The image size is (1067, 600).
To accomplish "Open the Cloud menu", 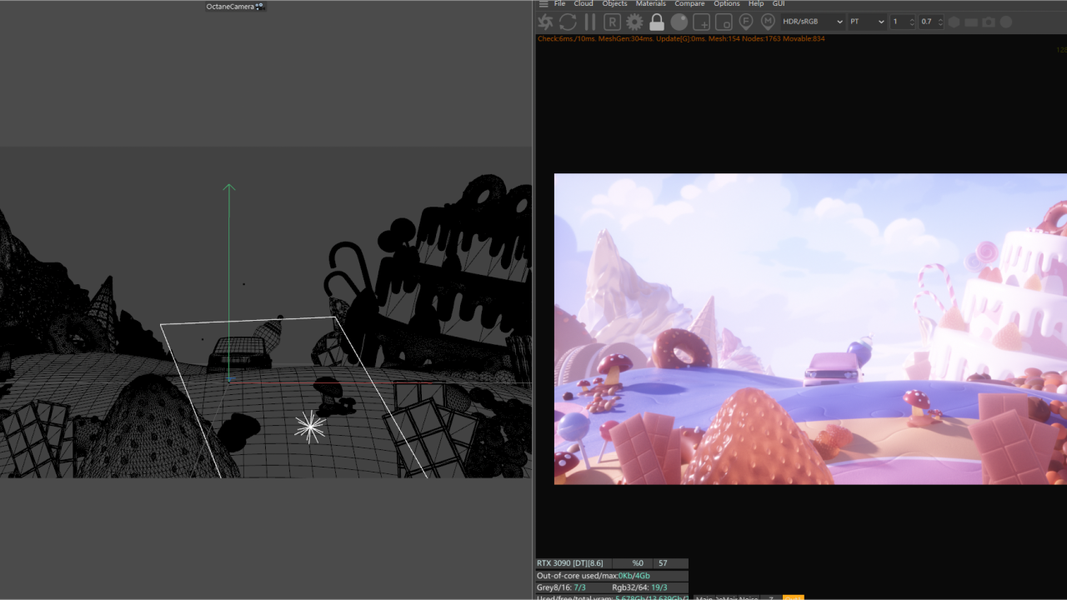I will 583,3.
